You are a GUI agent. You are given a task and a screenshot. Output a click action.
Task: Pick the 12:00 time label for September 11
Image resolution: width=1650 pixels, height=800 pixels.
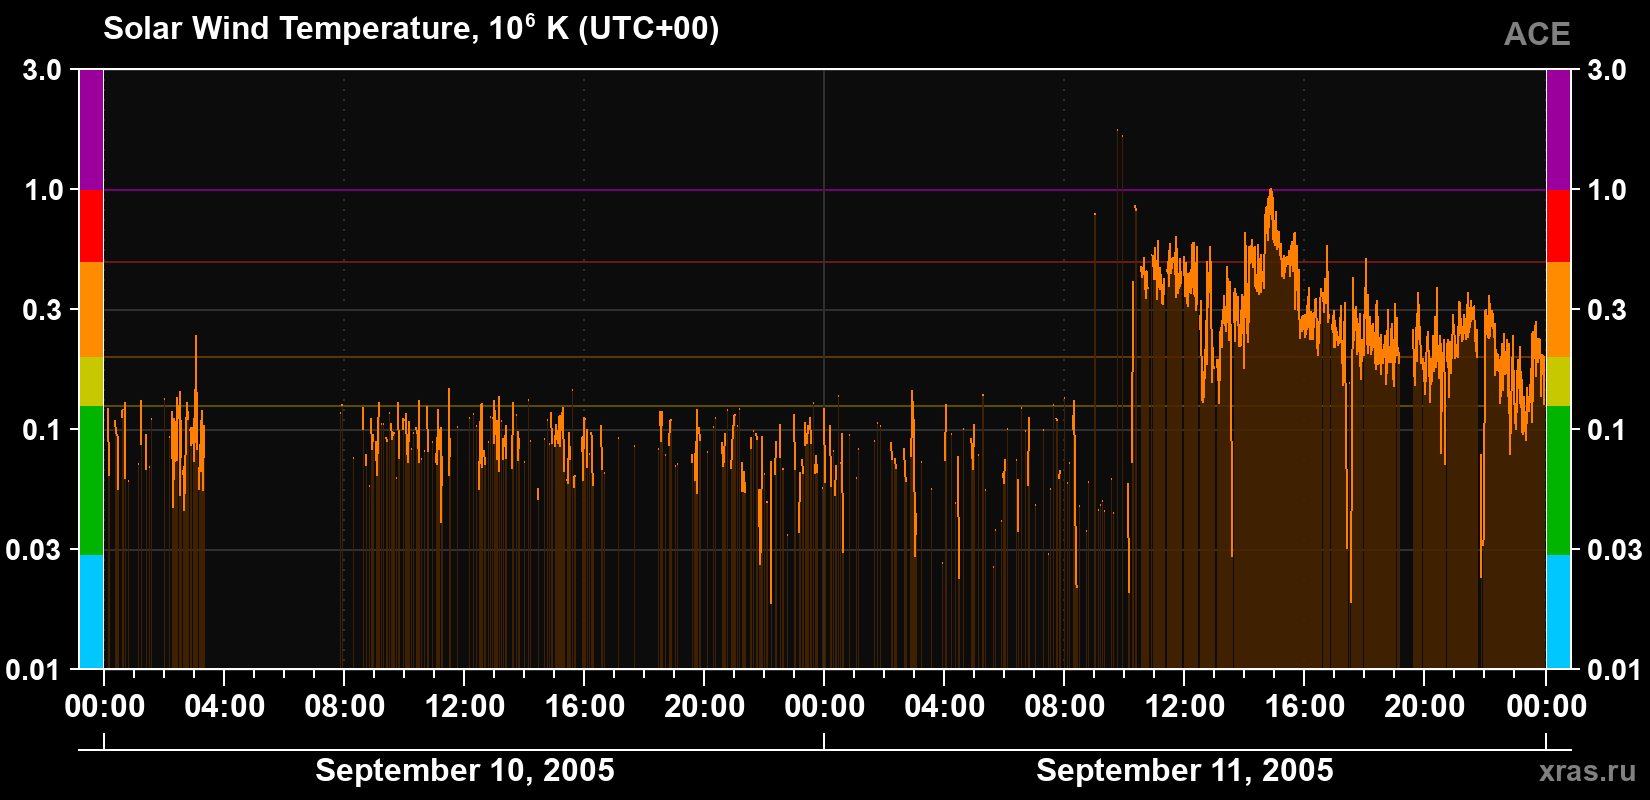pyautogui.click(x=1185, y=706)
